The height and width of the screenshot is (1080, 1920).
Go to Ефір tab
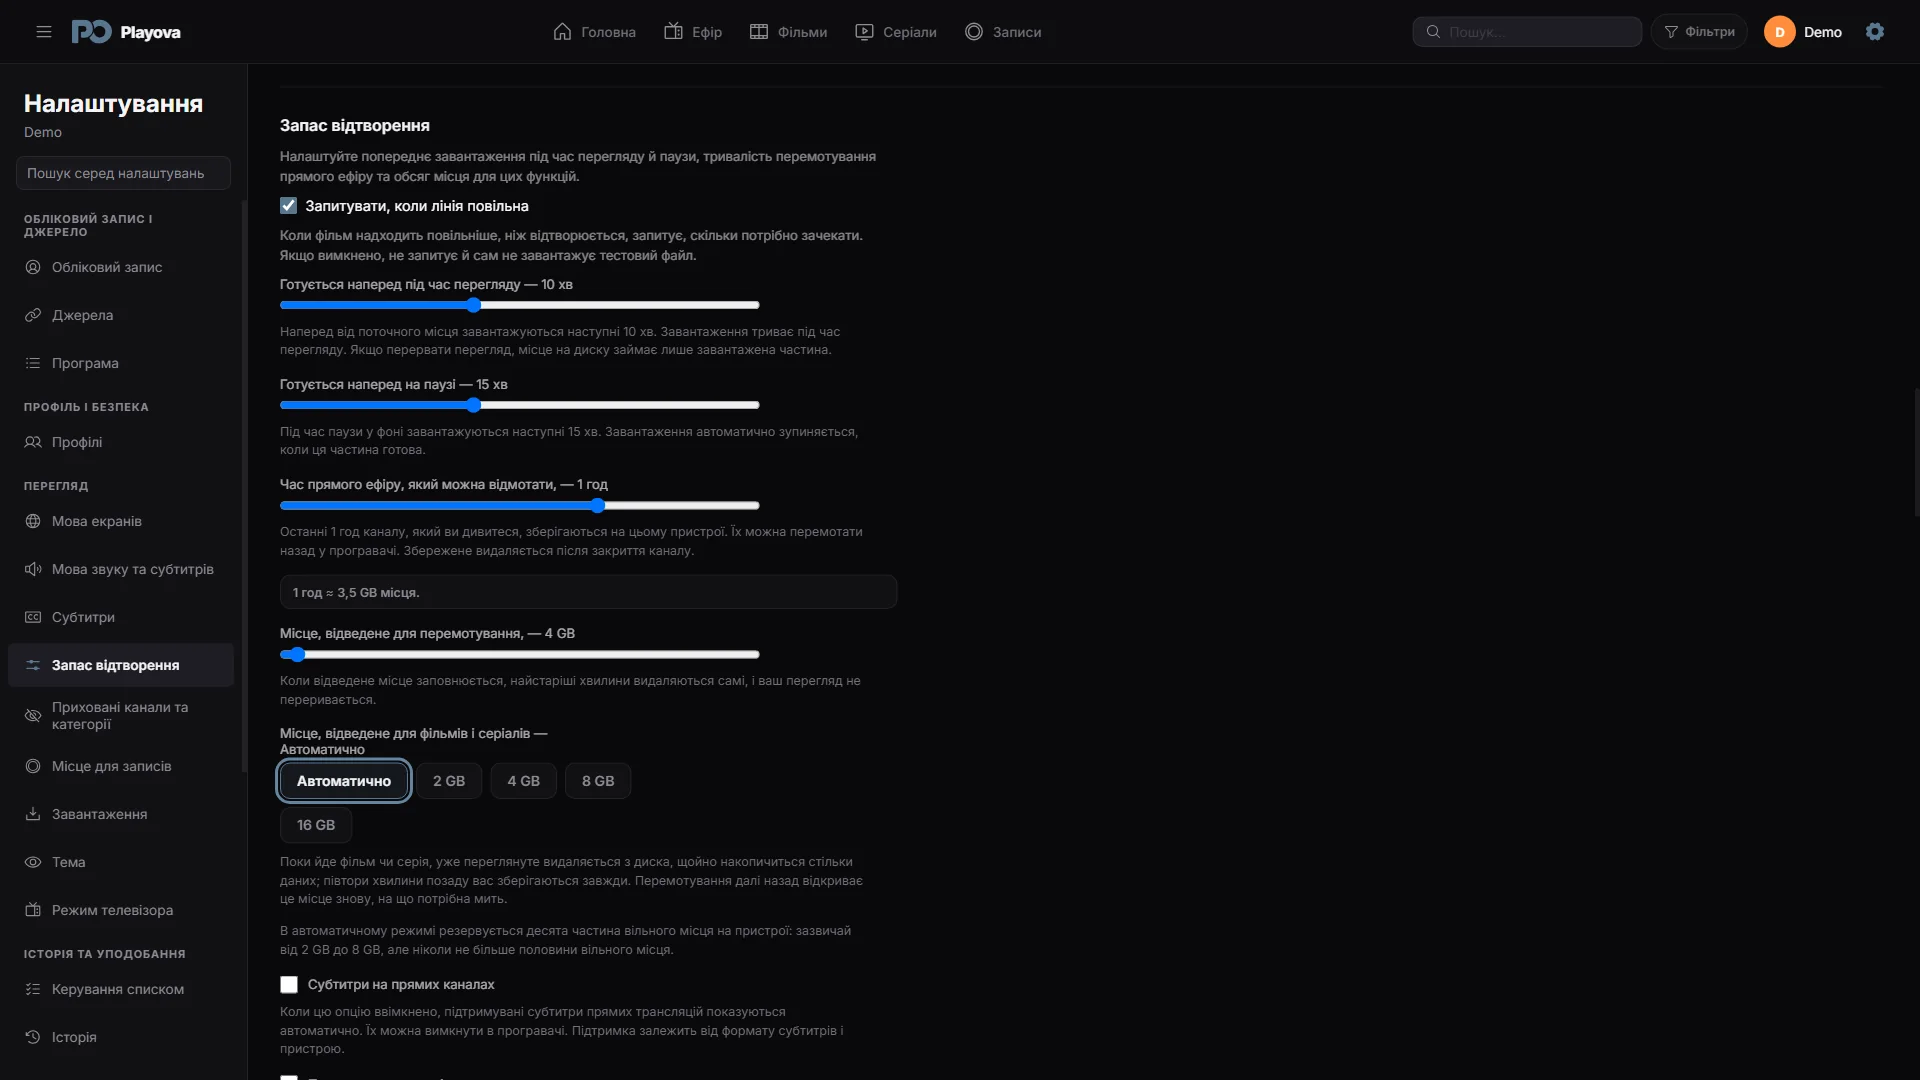pos(693,32)
